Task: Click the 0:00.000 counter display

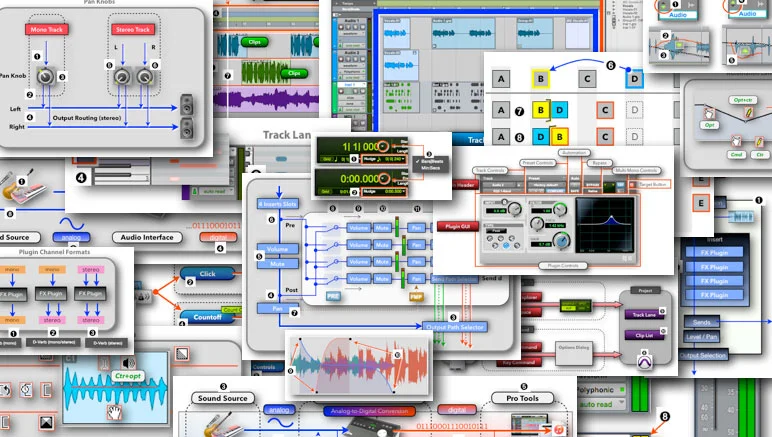Action: pos(359,179)
